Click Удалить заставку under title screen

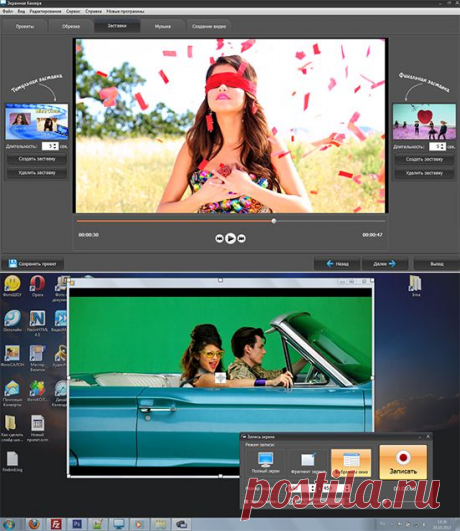click(37, 173)
